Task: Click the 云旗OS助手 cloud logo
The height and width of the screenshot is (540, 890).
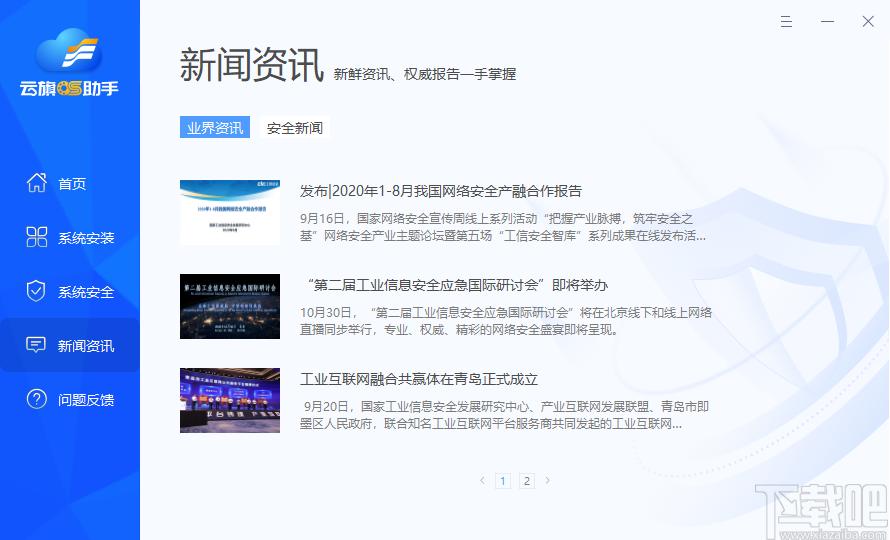Action: (69, 62)
